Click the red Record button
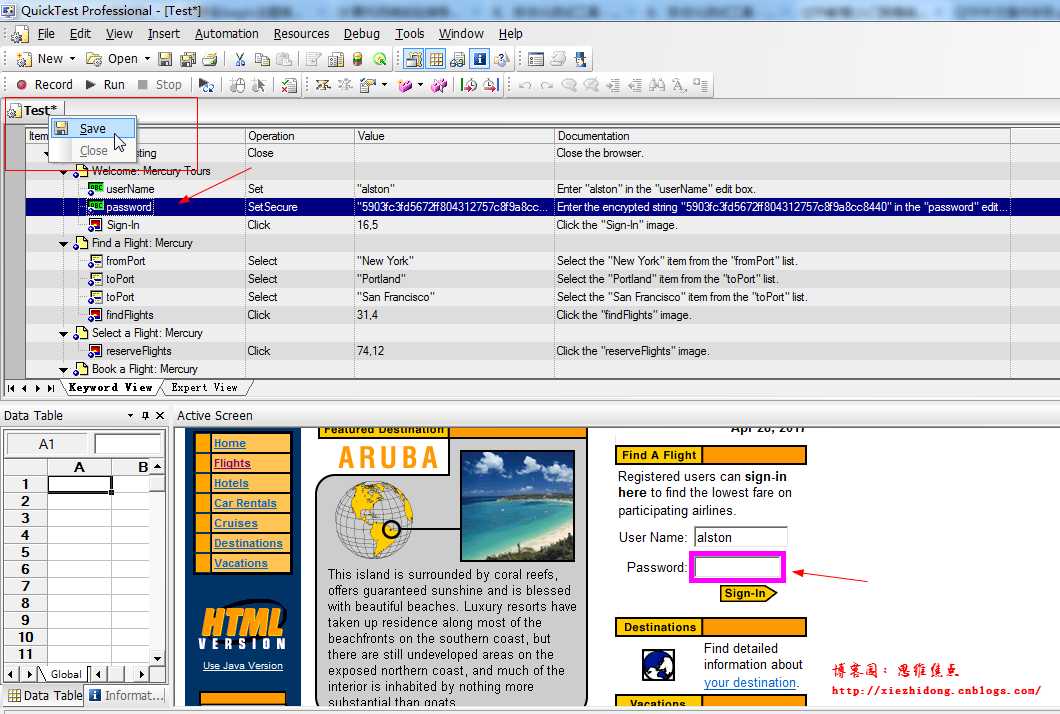Image resolution: width=1060 pixels, height=714 pixels. pyautogui.click(x=45, y=85)
